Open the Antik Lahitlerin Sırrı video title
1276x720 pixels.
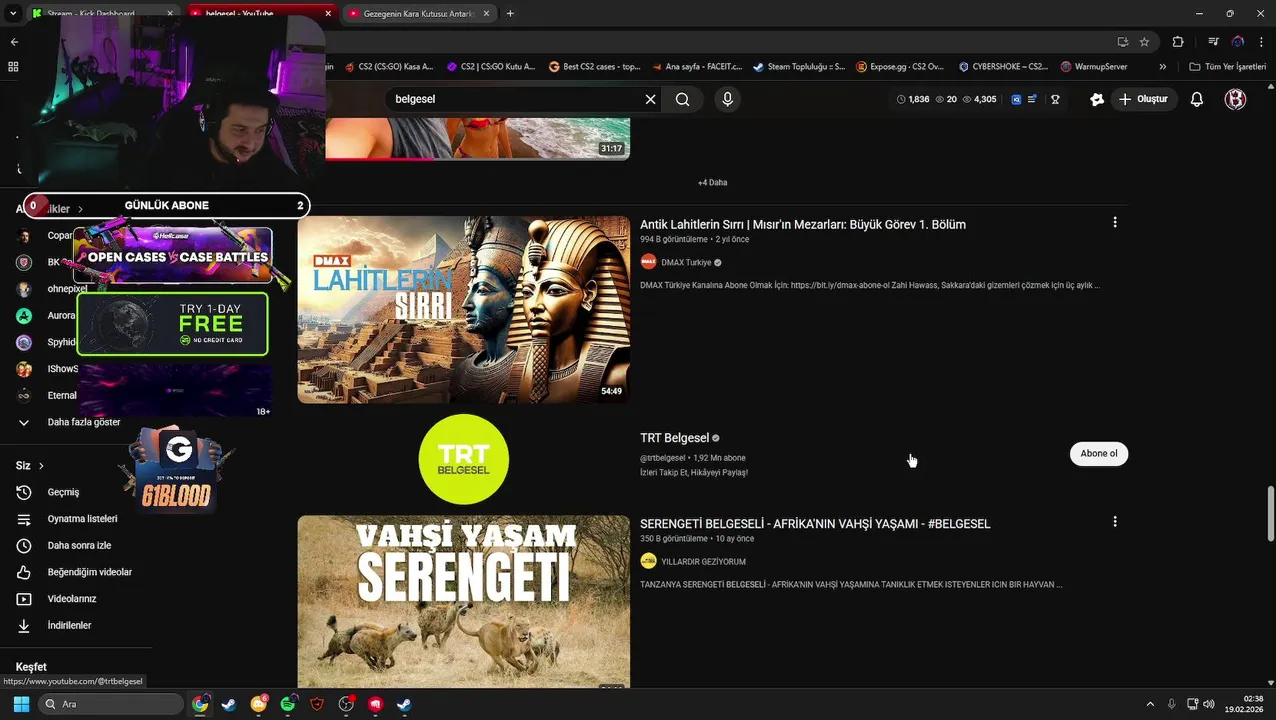803,225
